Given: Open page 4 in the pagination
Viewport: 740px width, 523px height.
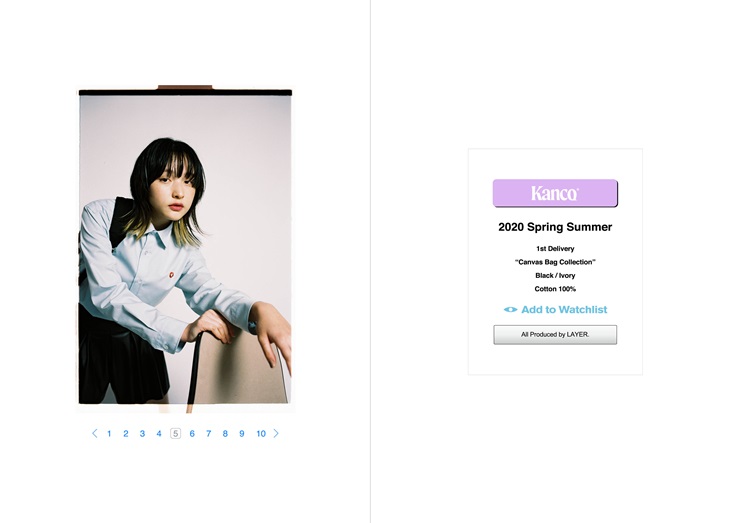Looking at the screenshot, I should coord(159,433).
